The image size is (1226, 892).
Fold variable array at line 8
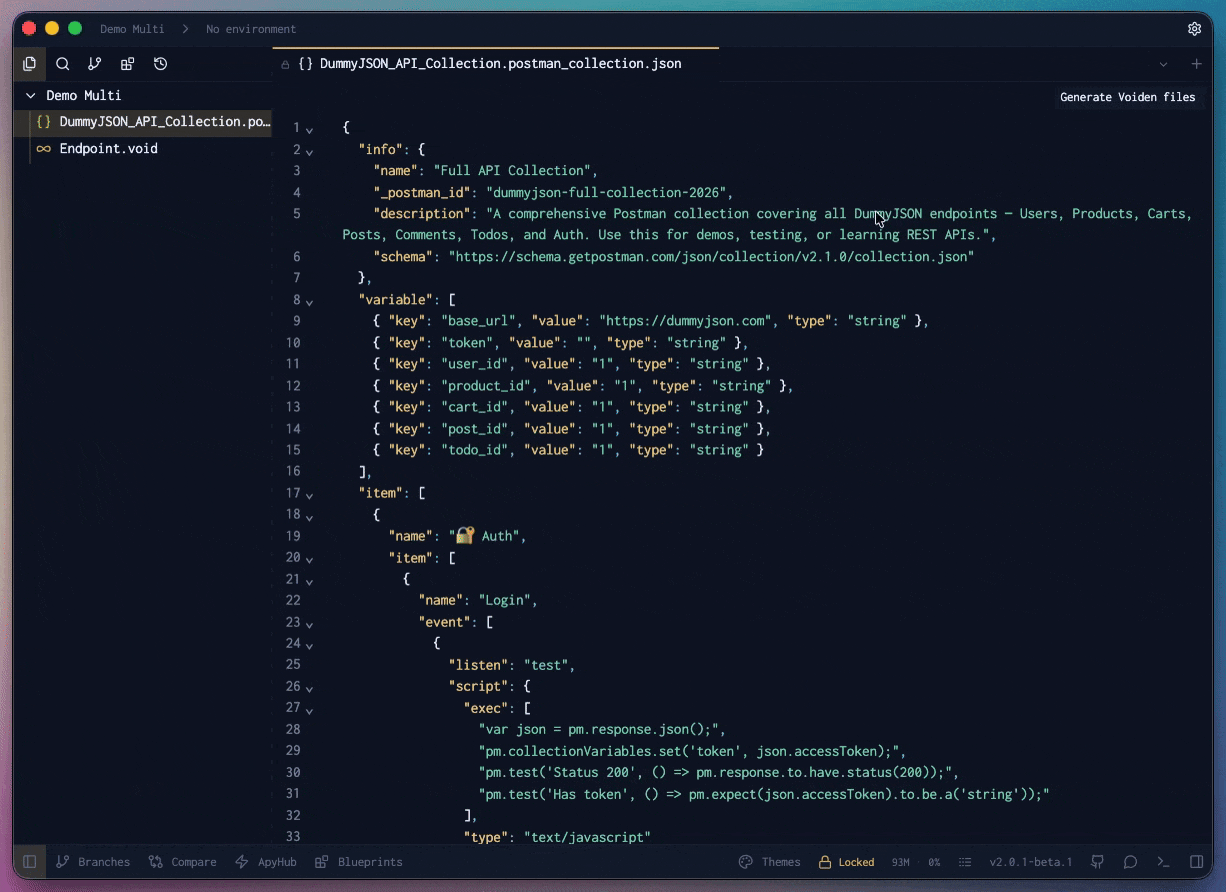[309, 302]
